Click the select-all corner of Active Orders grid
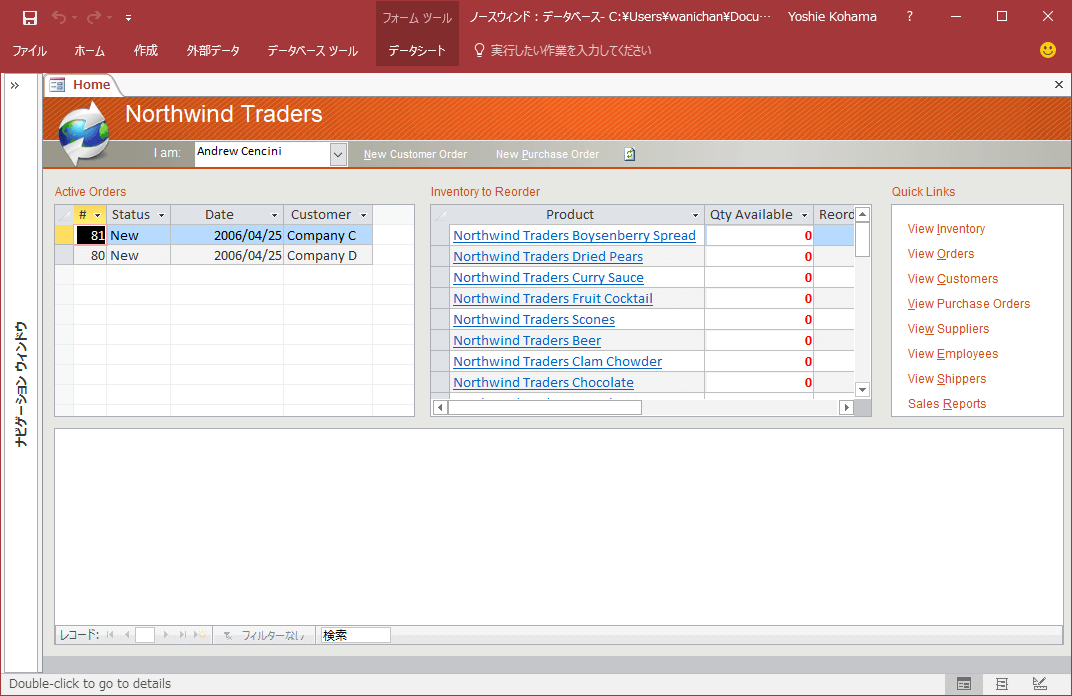Screen dimensions: 1072x696 click(x=64, y=215)
